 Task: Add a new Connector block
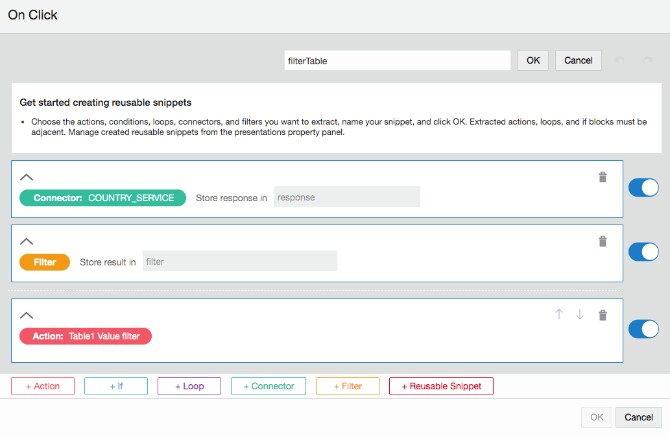tap(268, 386)
